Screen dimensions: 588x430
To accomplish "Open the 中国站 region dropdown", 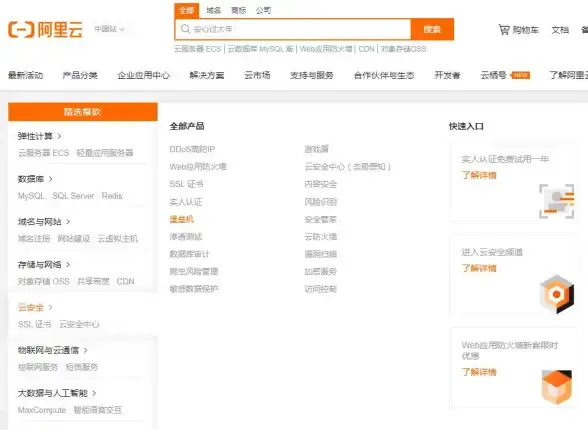I will click(109, 29).
